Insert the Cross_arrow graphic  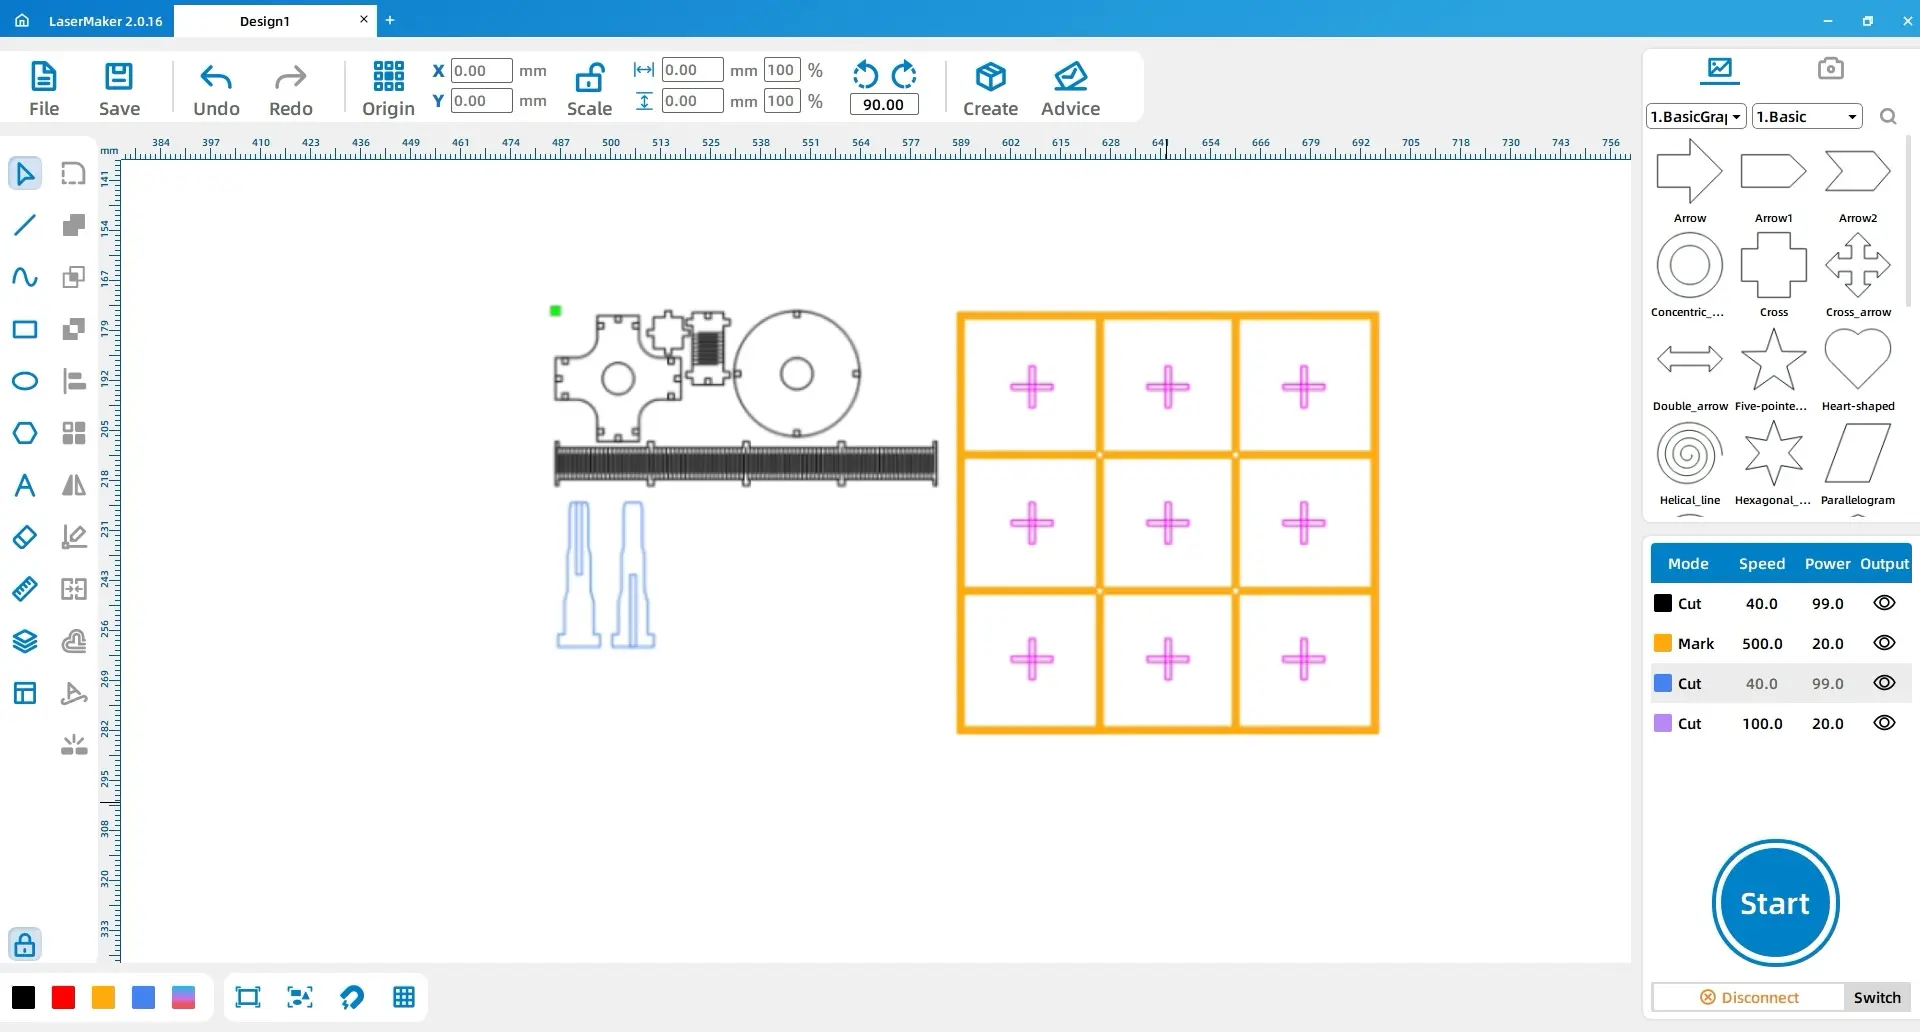[x=1858, y=275]
